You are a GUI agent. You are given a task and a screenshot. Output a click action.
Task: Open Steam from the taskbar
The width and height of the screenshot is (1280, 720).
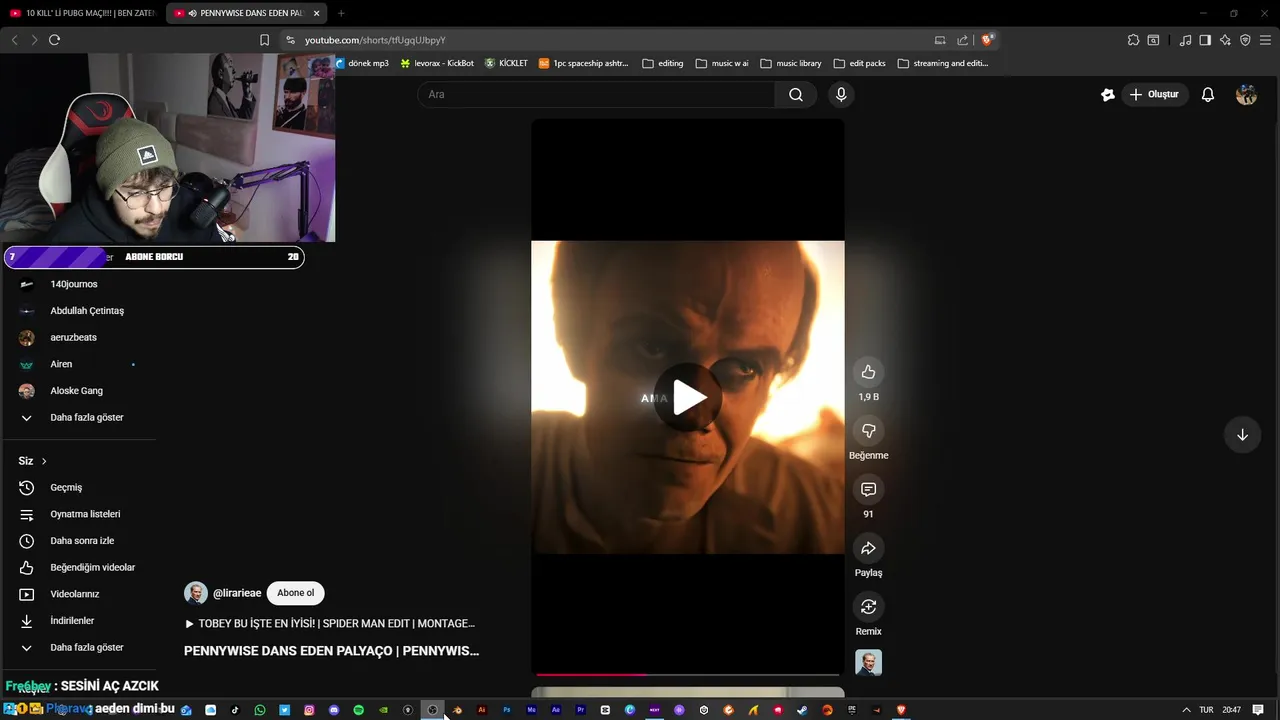tap(803, 710)
